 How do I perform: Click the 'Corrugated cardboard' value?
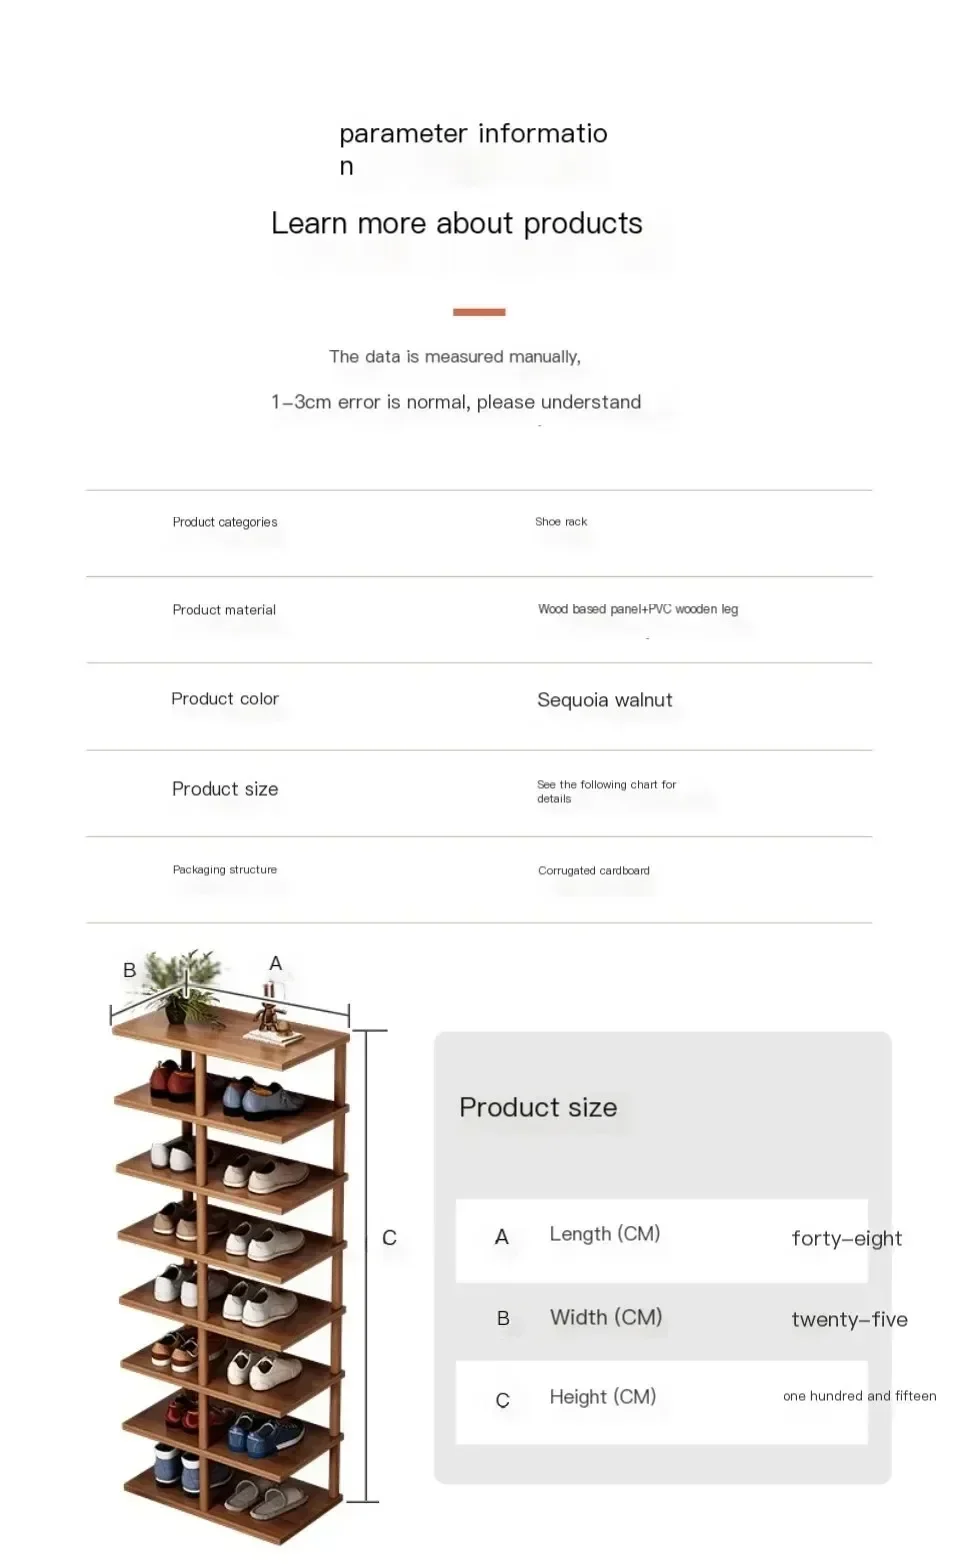[594, 871]
